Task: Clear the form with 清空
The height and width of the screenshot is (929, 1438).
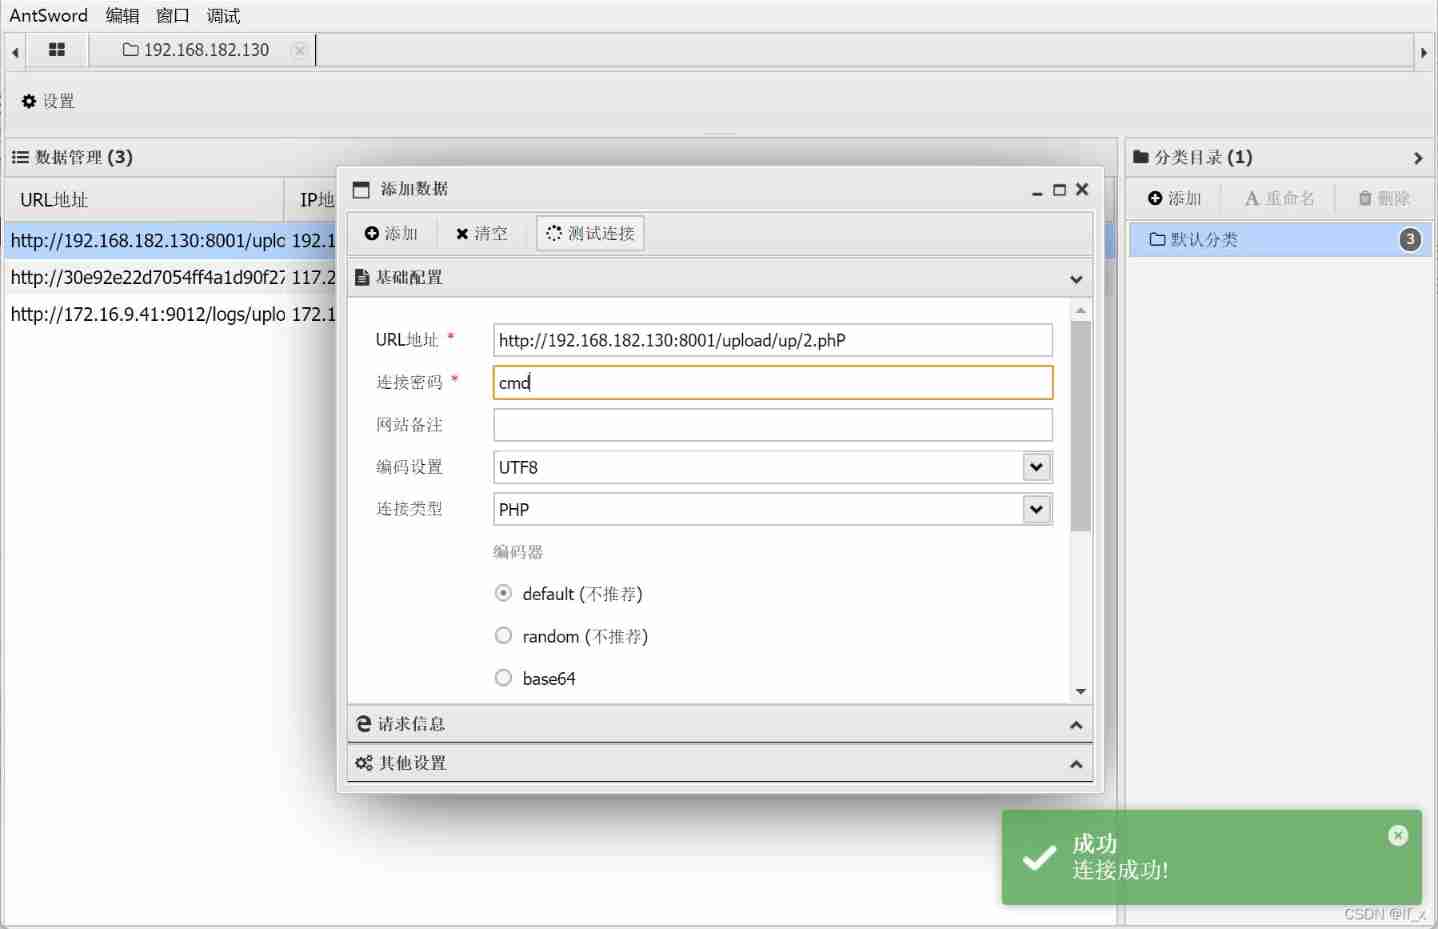Action: click(x=482, y=233)
